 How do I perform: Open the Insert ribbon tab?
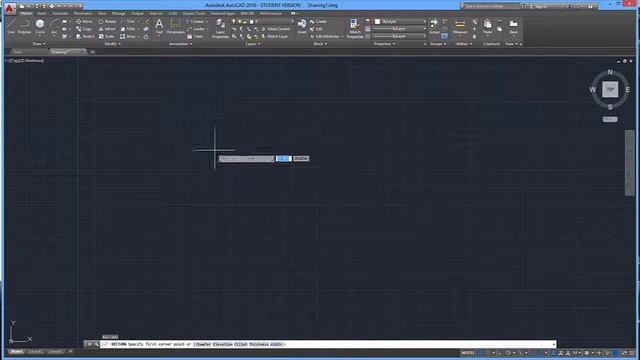[x=42, y=13]
